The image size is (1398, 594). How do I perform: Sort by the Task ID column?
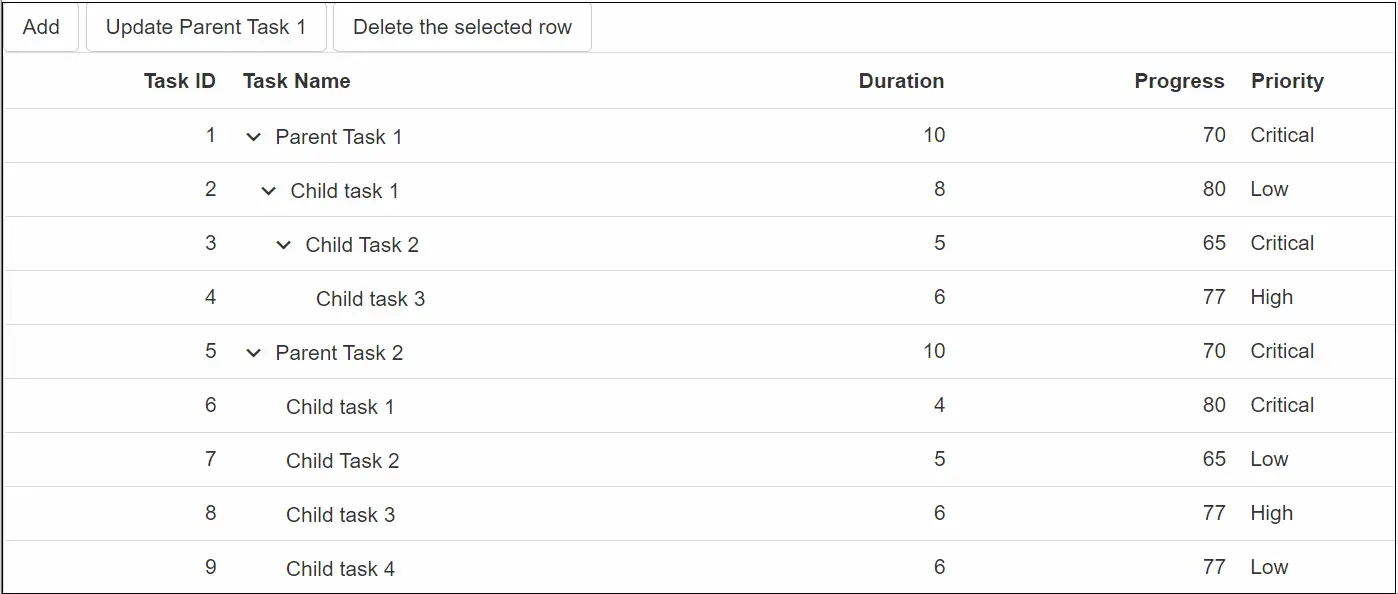(x=180, y=81)
